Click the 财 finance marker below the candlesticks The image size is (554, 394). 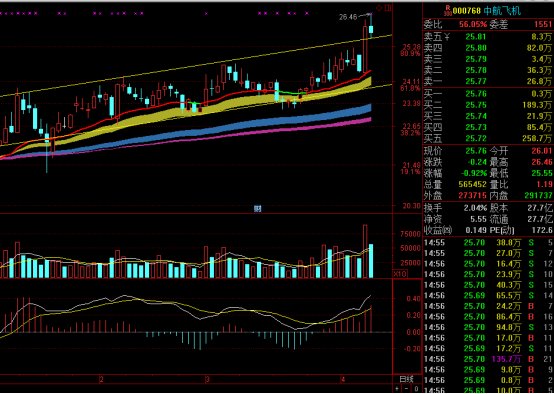[x=258, y=208]
